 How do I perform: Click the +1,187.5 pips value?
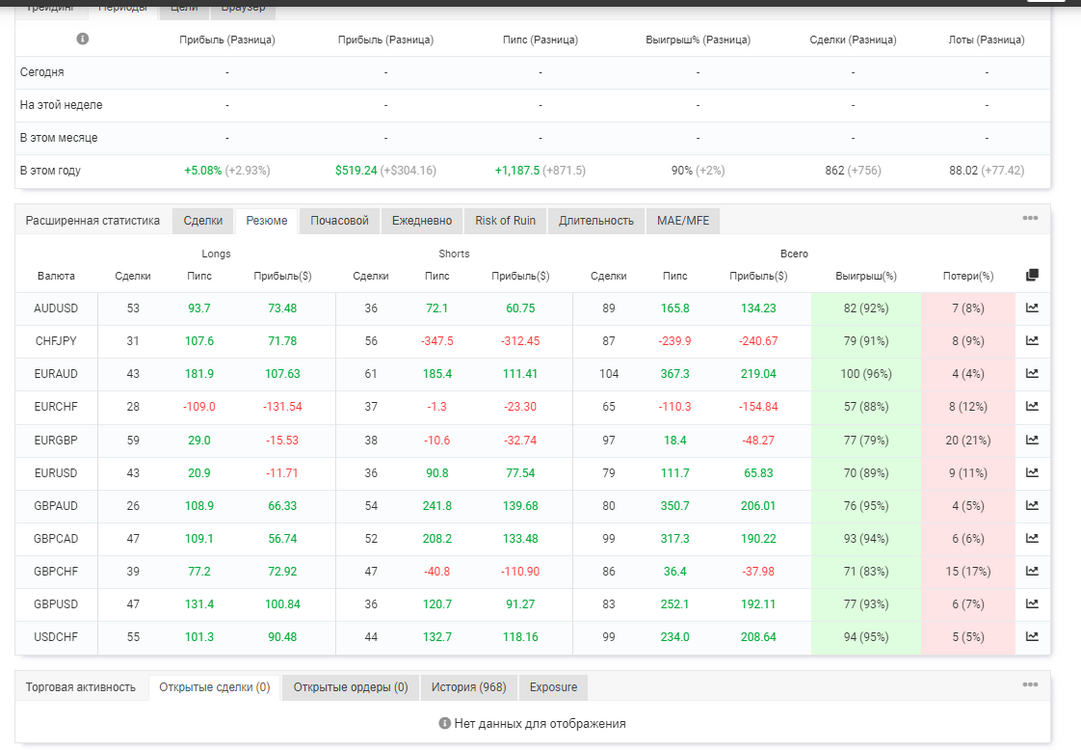pos(517,170)
